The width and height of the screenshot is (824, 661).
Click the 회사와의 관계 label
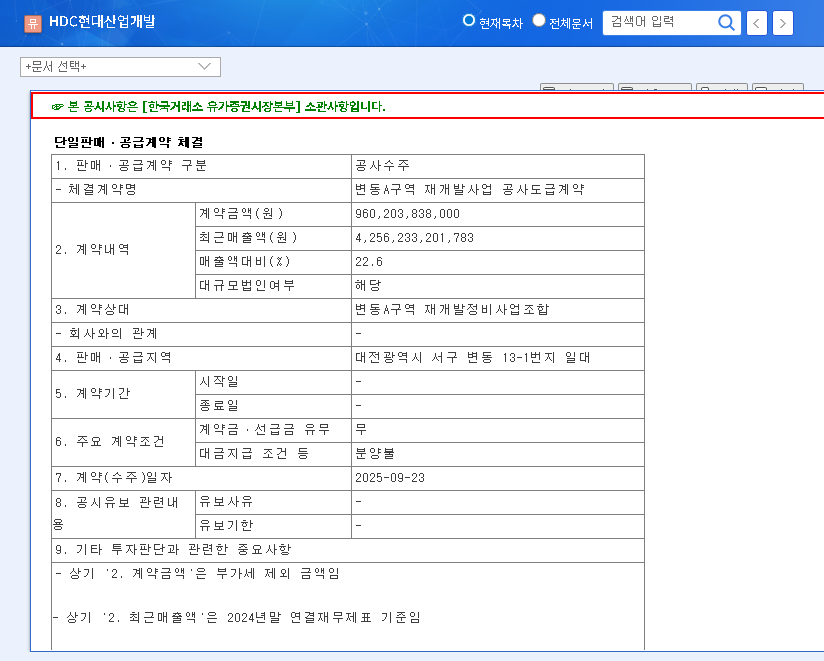click(x=107, y=334)
